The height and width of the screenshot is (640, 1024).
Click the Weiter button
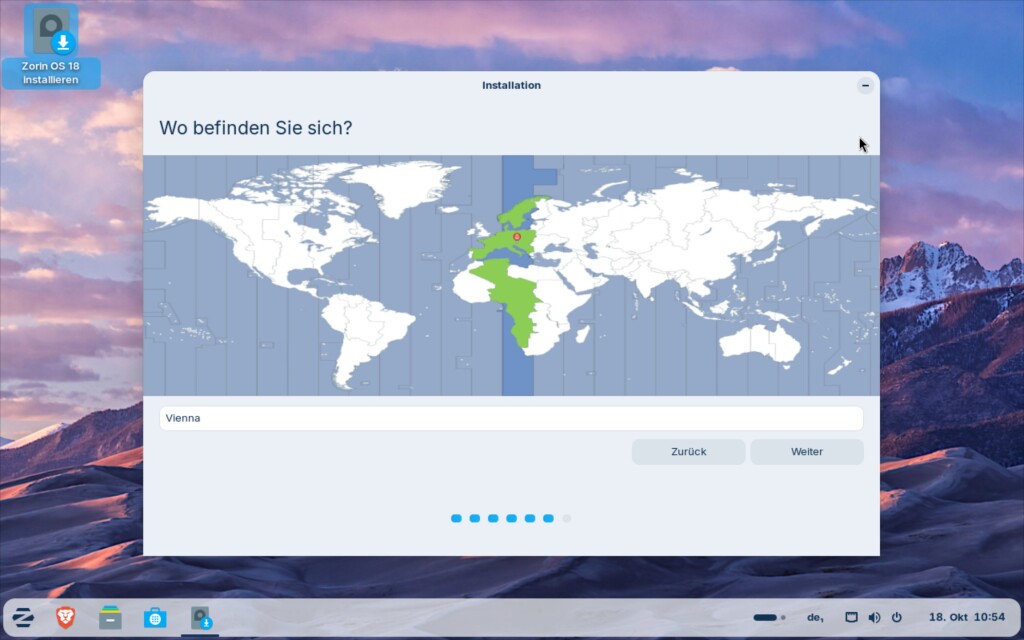806,452
